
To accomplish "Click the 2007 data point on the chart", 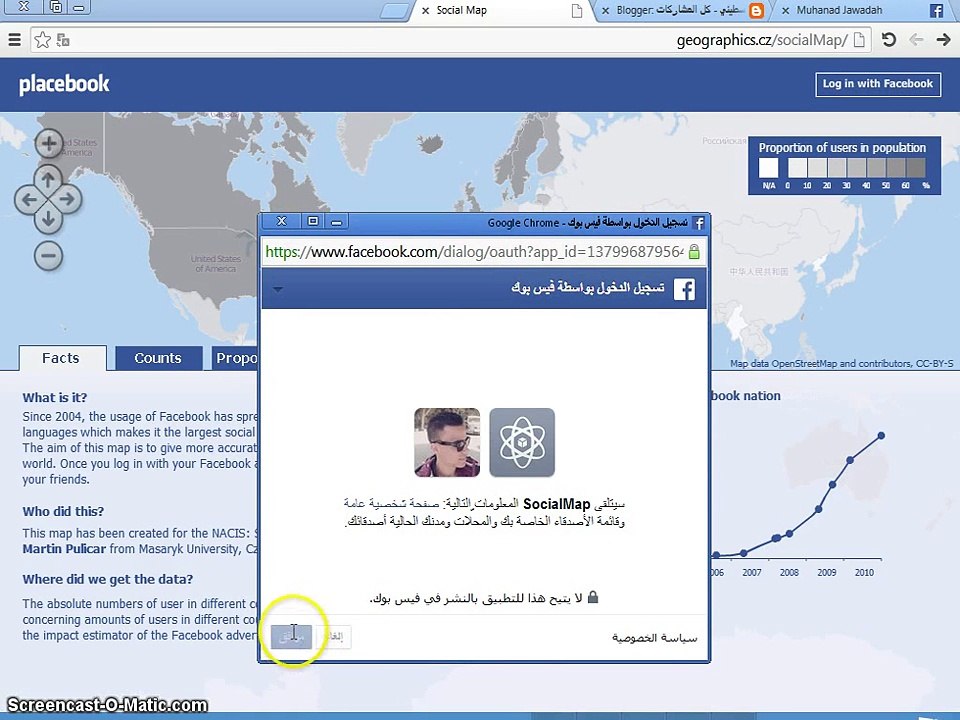I will 743,553.
